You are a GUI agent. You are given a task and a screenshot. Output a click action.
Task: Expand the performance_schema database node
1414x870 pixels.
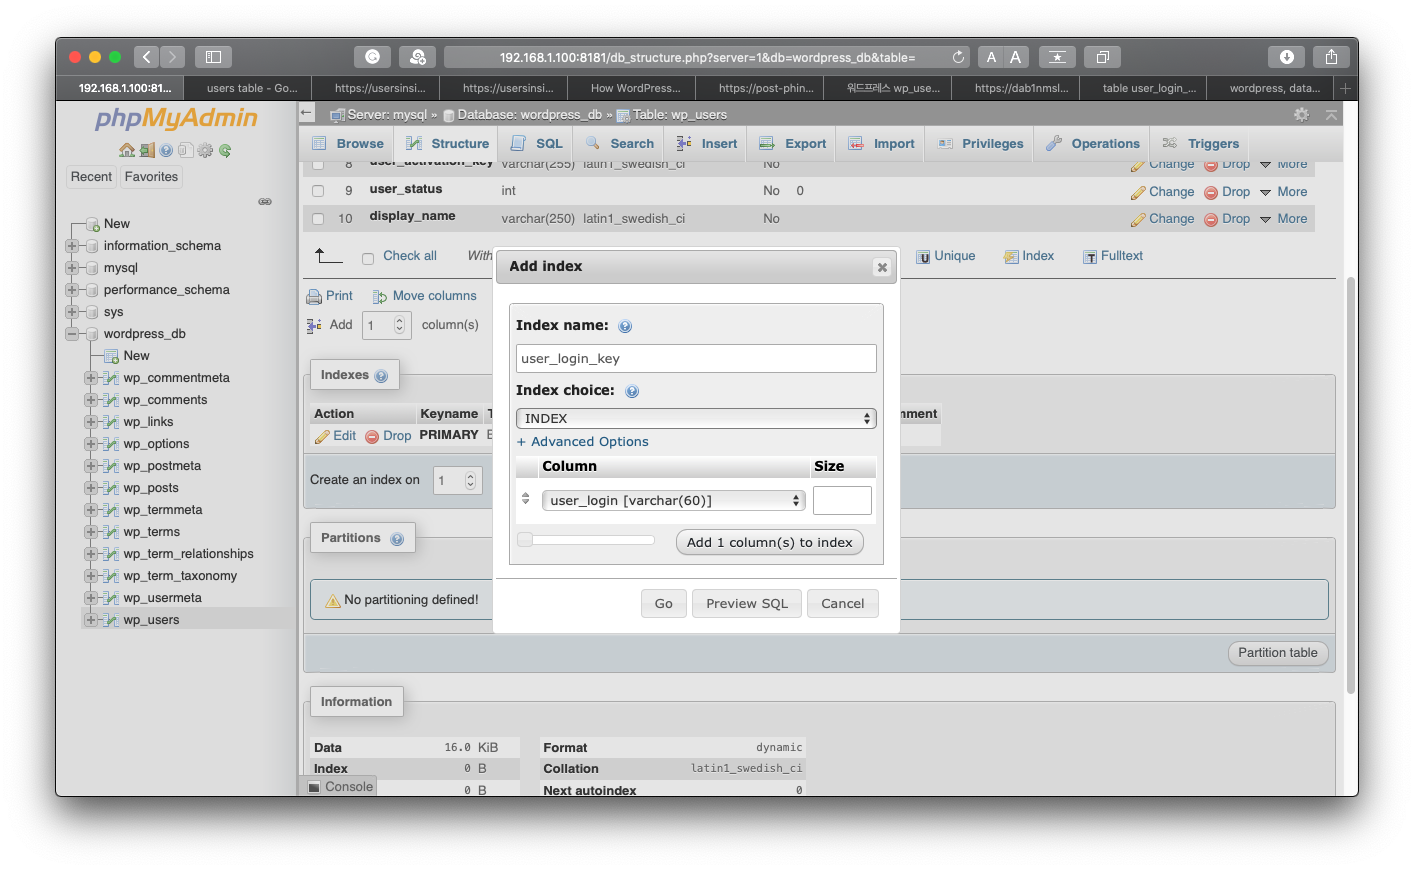click(72, 290)
